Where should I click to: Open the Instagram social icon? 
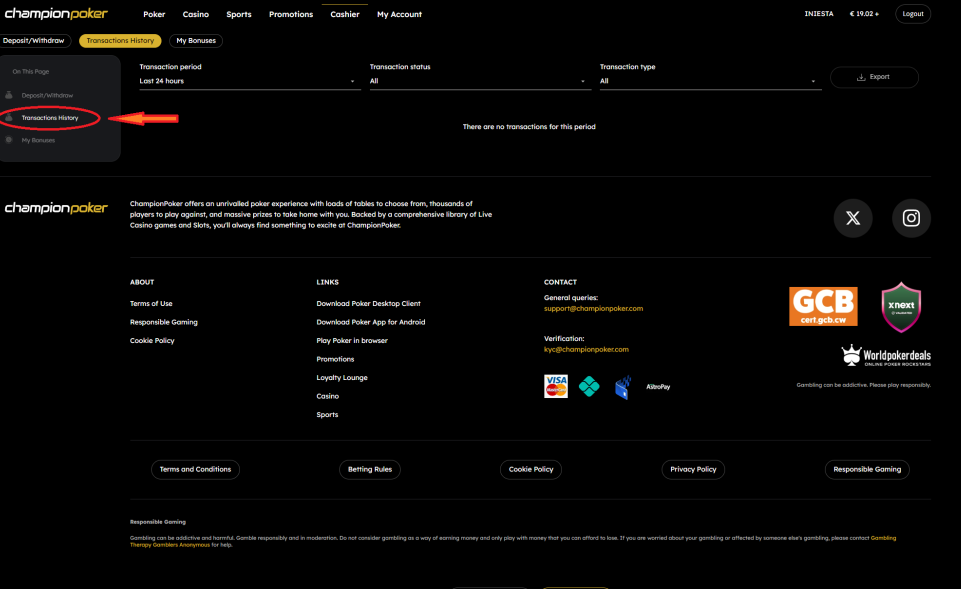click(911, 218)
